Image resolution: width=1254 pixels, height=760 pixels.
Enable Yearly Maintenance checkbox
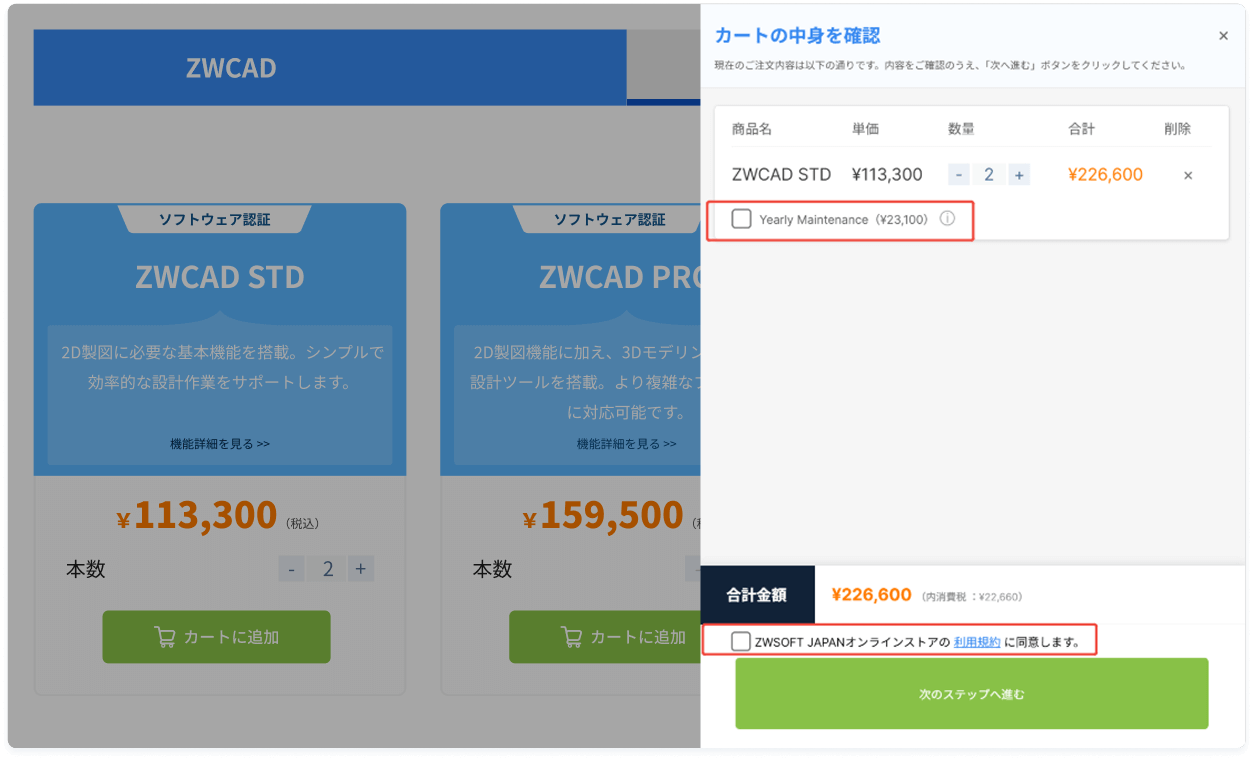(x=741, y=219)
